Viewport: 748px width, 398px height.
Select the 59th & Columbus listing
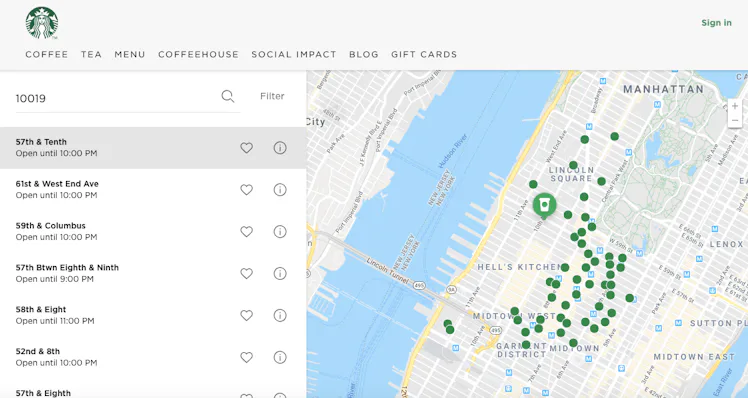[153, 231]
